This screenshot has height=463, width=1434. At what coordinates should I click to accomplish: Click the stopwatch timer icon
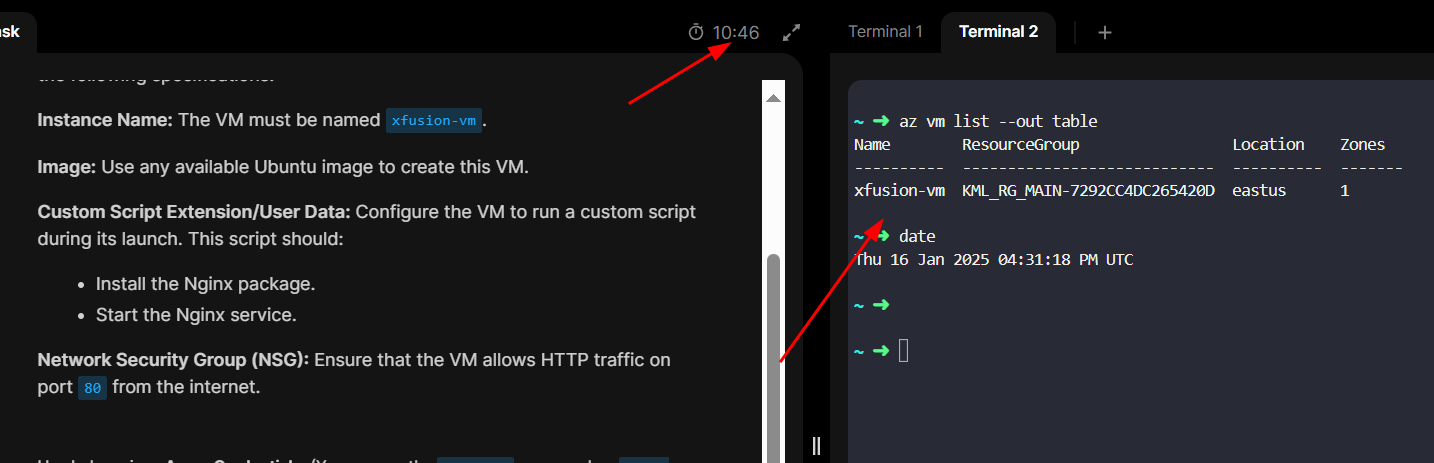click(696, 33)
